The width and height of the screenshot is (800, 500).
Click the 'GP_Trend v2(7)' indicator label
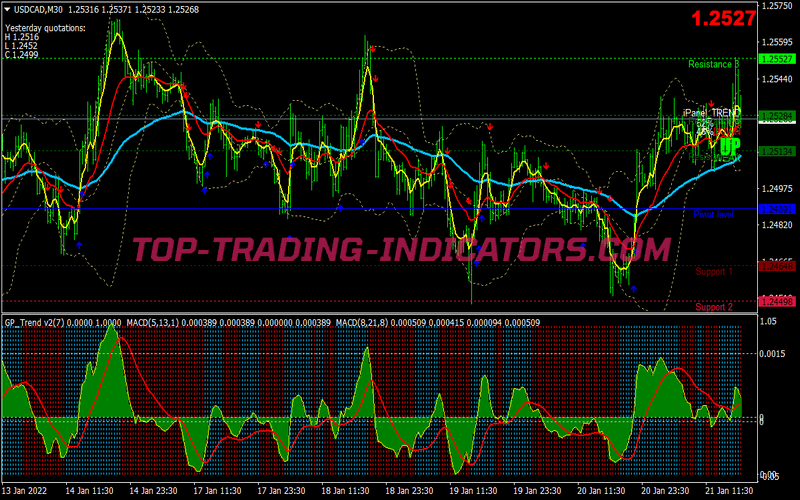pos(34,322)
